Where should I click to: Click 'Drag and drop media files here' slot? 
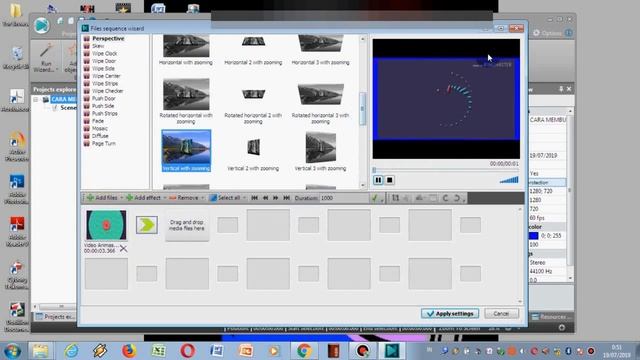(187, 225)
